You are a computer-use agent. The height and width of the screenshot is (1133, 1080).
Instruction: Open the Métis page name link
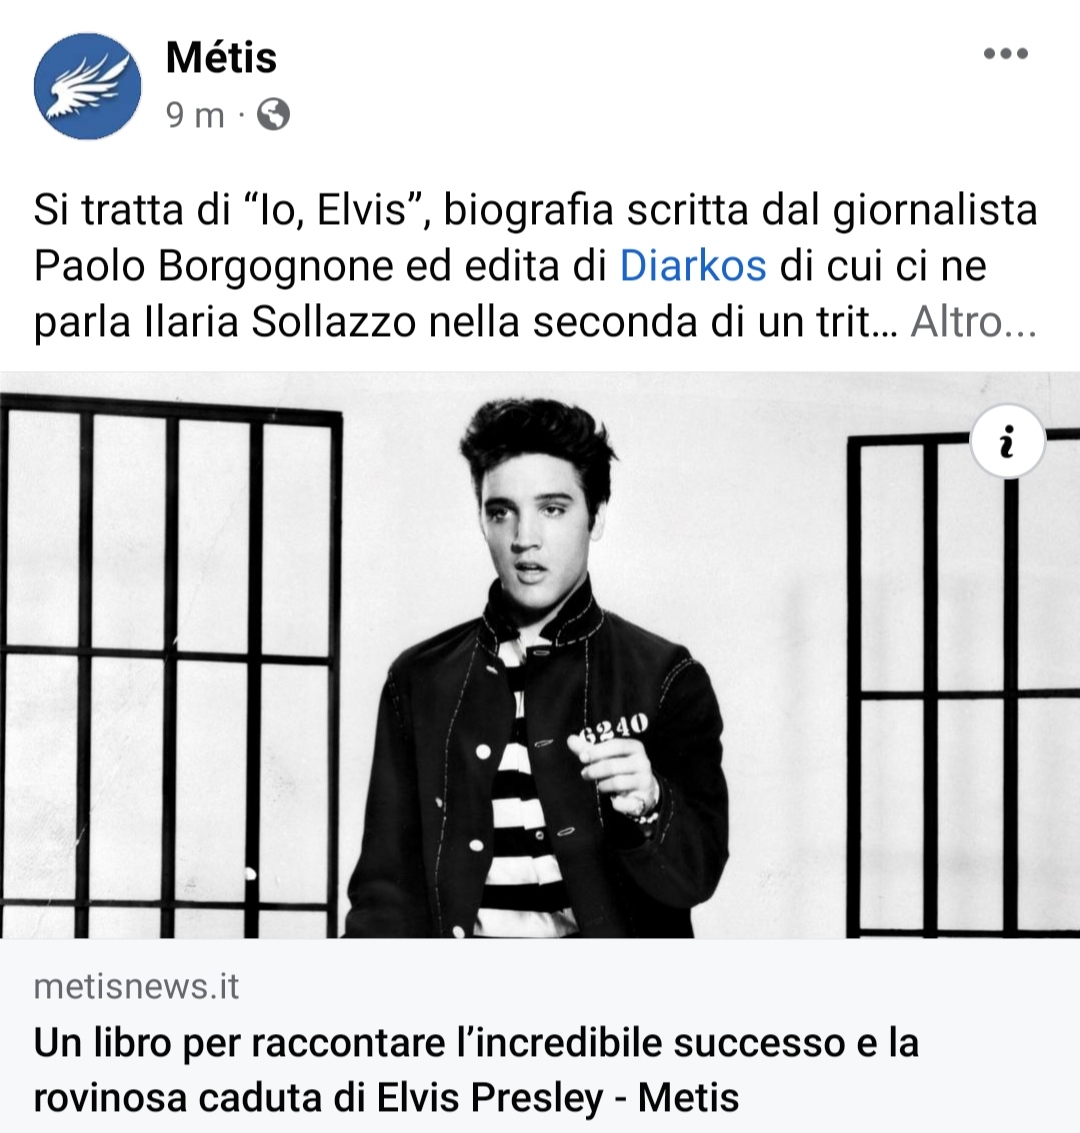[x=221, y=57]
